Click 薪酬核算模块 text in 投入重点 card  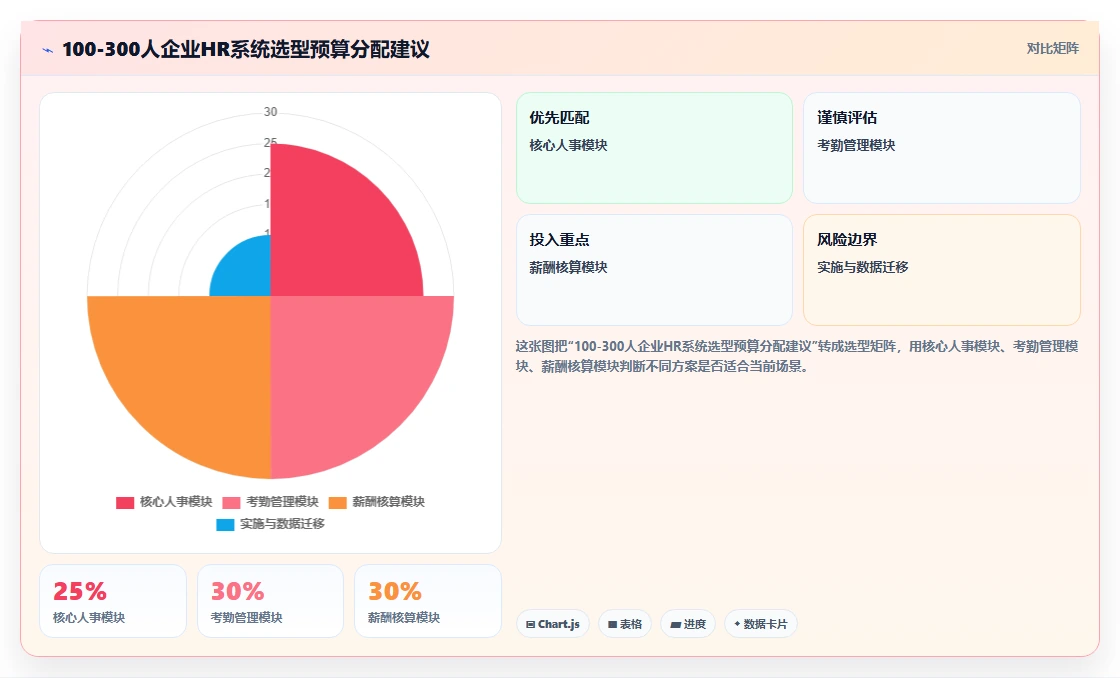tap(569, 268)
